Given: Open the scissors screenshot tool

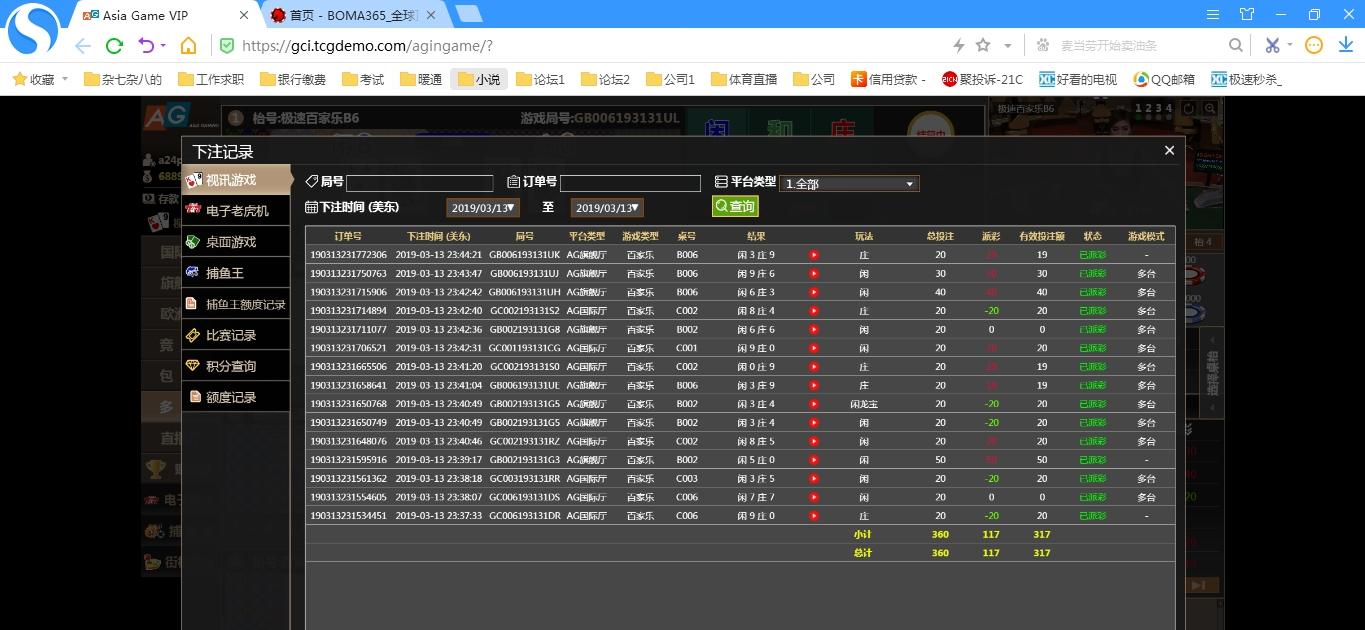Looking at the screenshot, I should [1272, 45].
